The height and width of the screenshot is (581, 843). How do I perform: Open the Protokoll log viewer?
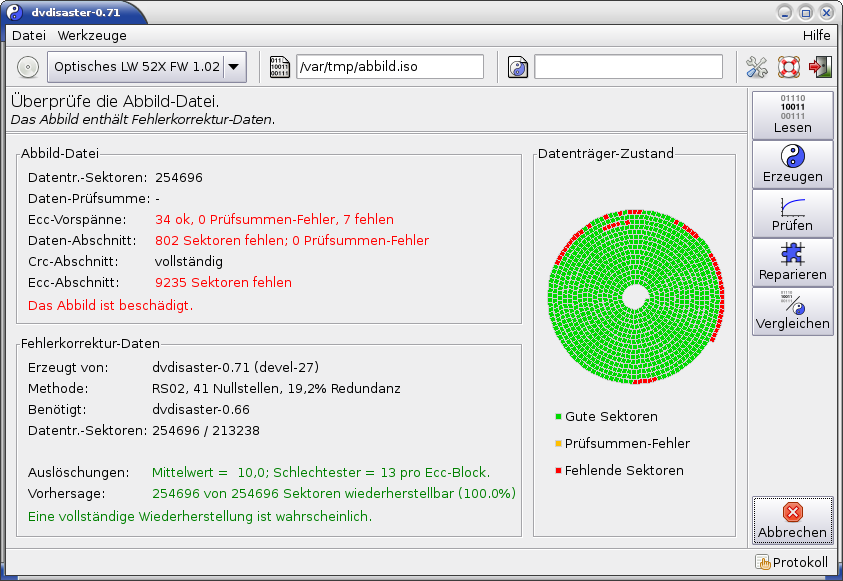(791, 562)
